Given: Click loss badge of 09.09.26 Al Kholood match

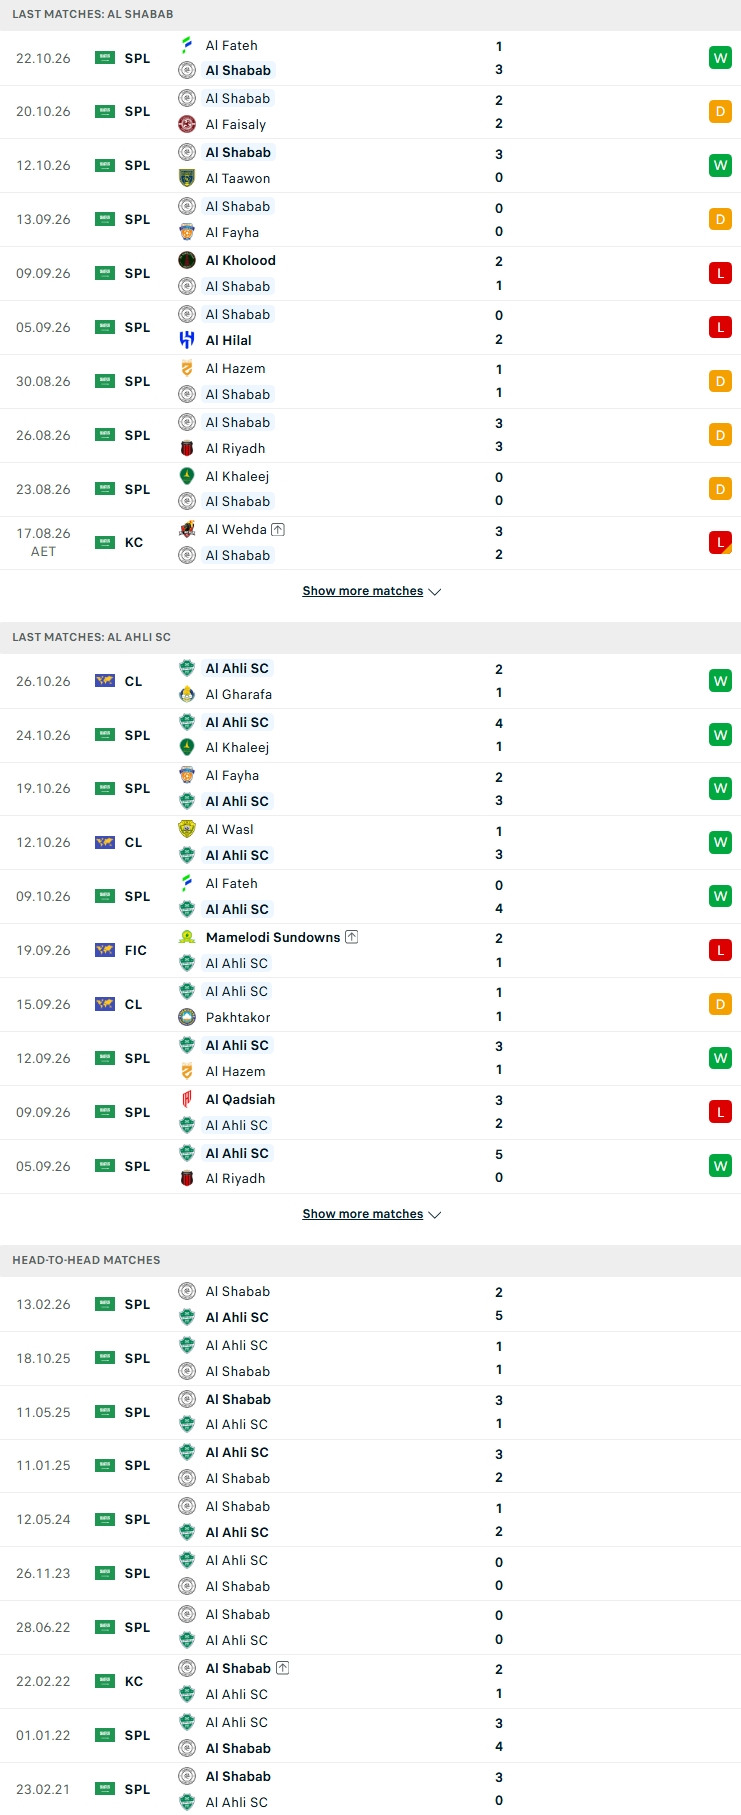Looking at the screenshot, I should click(x=720, y=273).
